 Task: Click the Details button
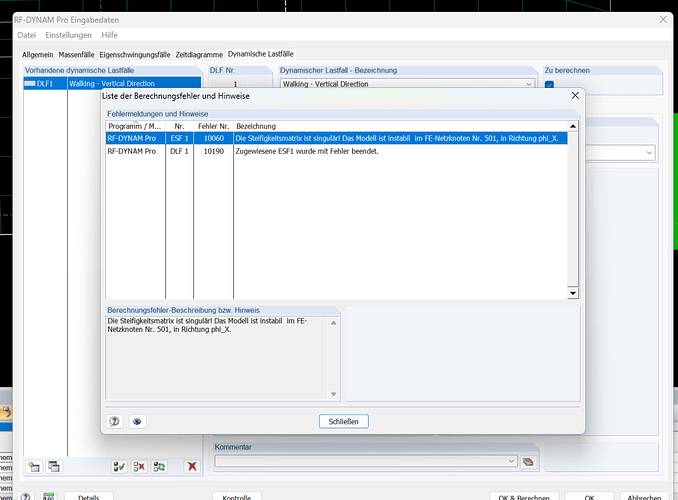(x=89, y=497)
